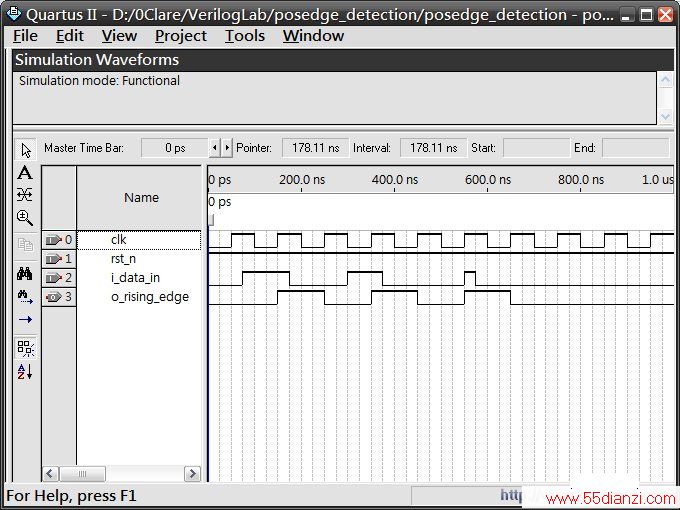Open the File menu
The image size is (680, 510).
25,36
